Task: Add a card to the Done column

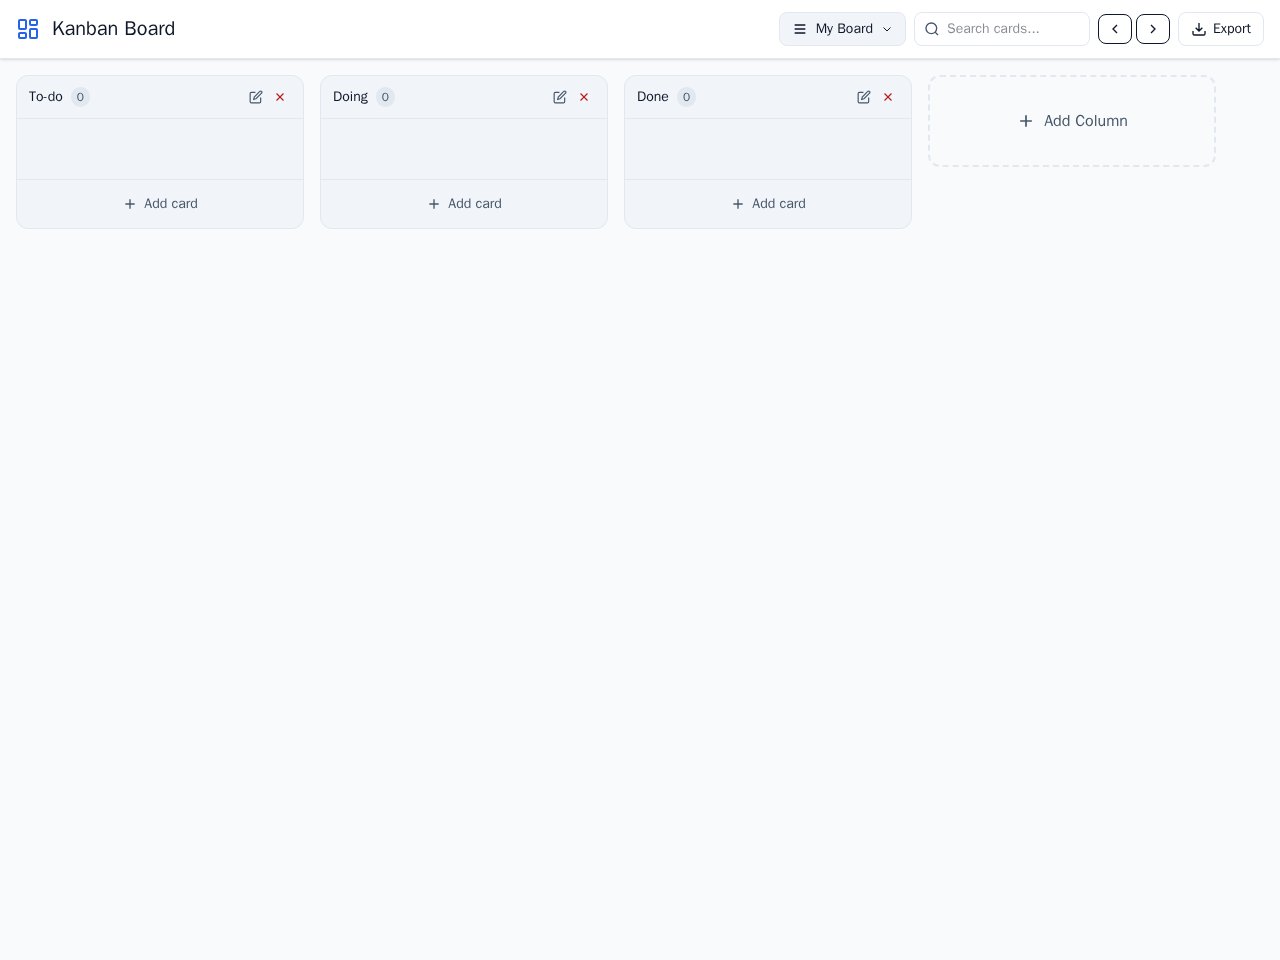Action: (768, 204)
